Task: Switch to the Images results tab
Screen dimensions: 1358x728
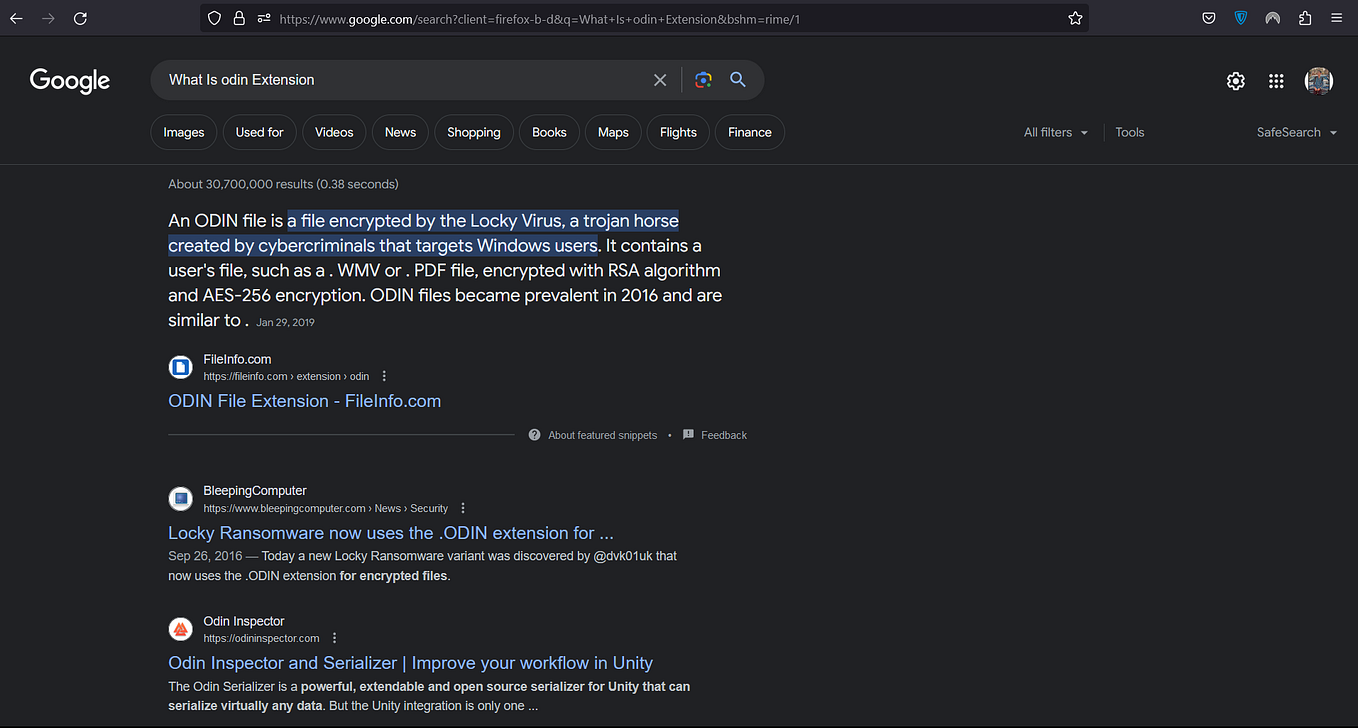Action: point(183,132)
